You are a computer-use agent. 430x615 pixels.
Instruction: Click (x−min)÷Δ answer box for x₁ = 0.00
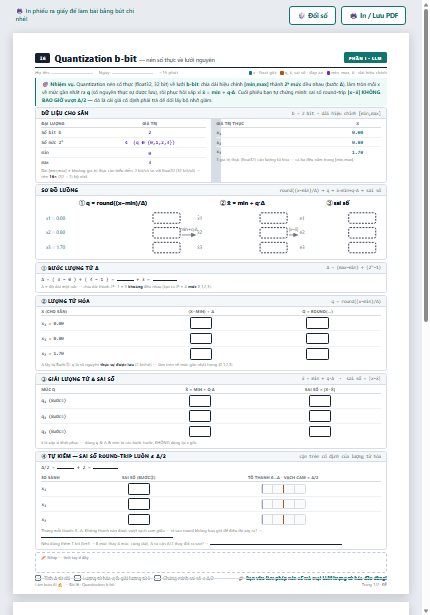(201, 323)
